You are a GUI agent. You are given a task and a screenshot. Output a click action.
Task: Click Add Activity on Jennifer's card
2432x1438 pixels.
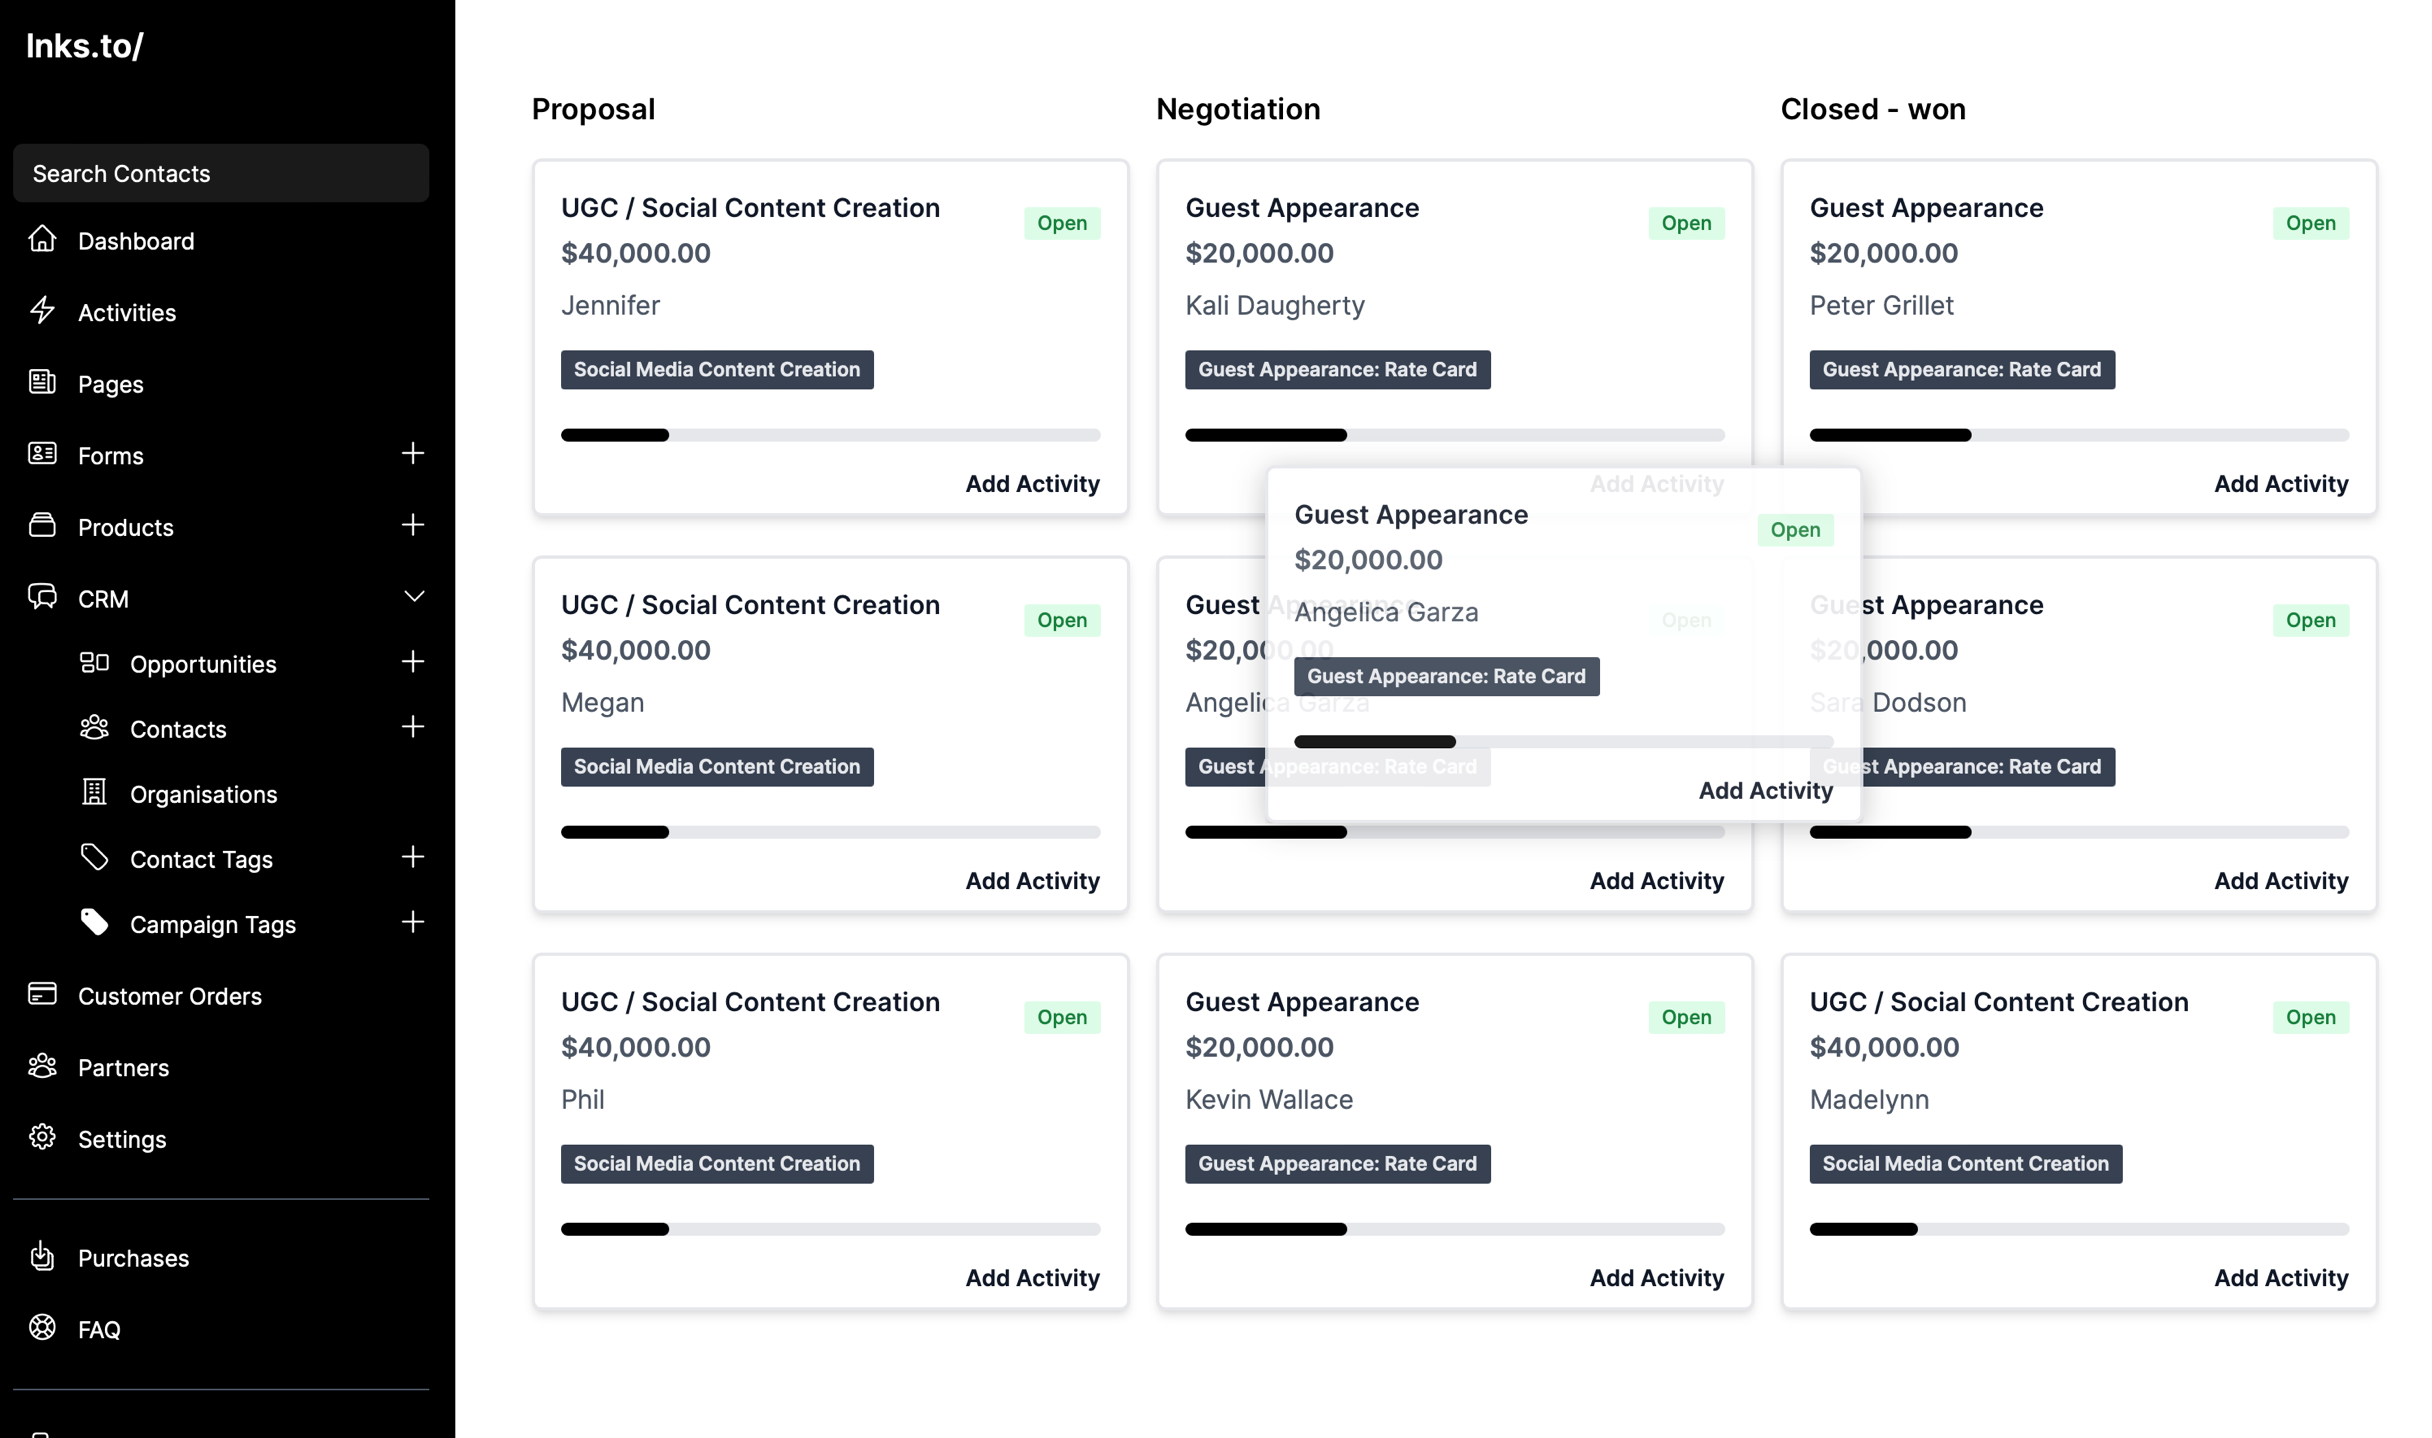coord(1032,483)
